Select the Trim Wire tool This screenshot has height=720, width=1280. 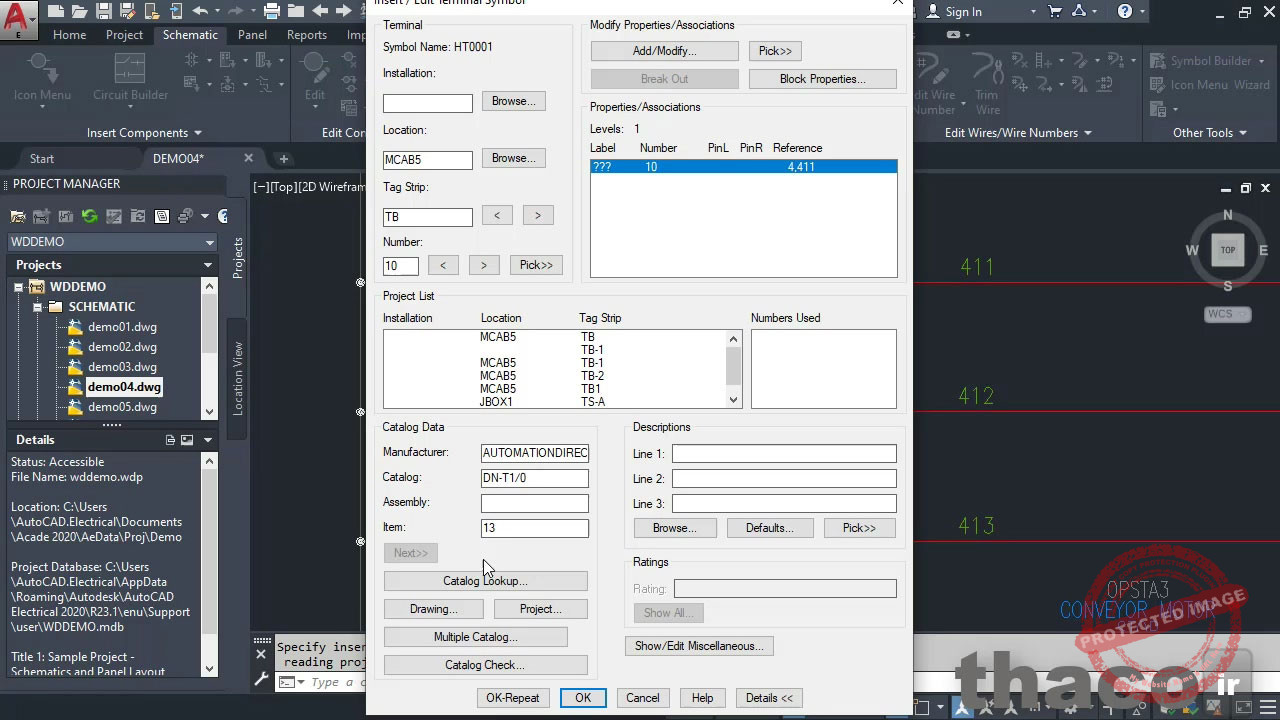point(987,85)
